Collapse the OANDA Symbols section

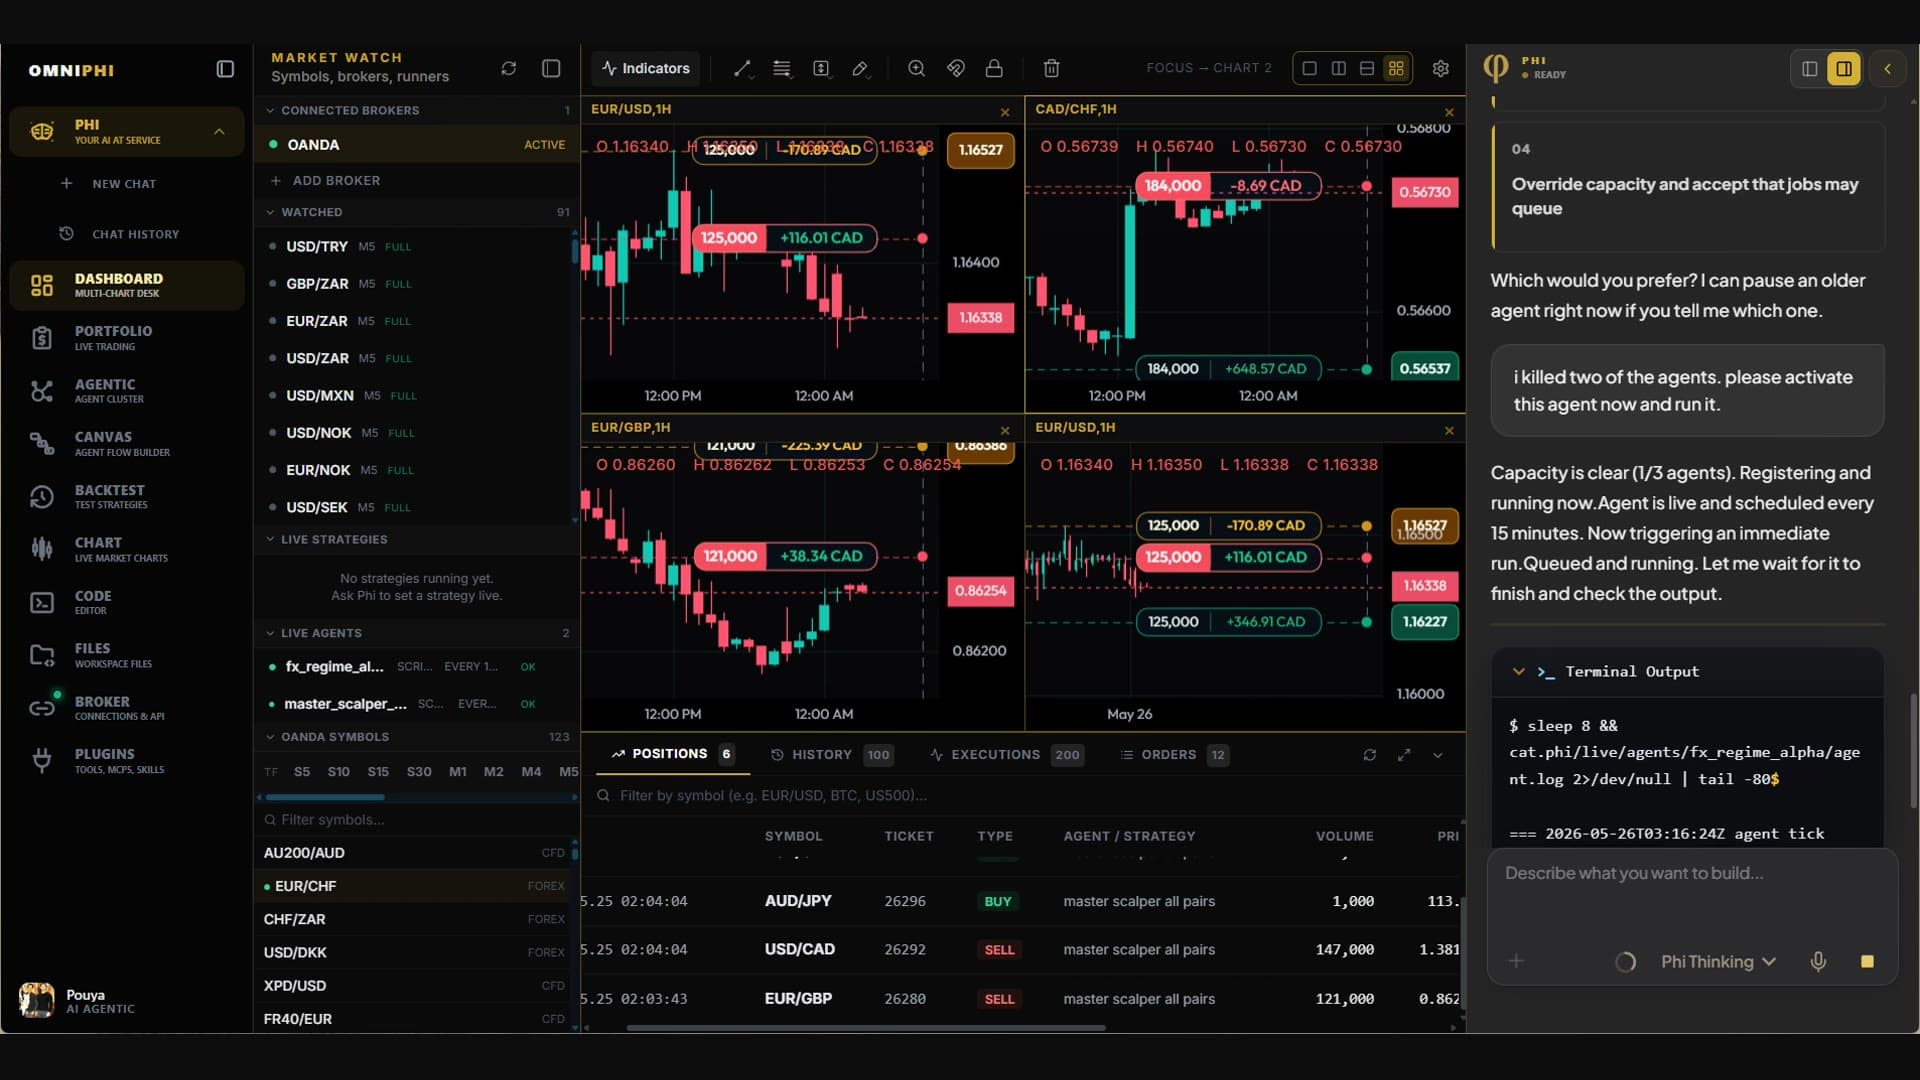tap(270, 737)
